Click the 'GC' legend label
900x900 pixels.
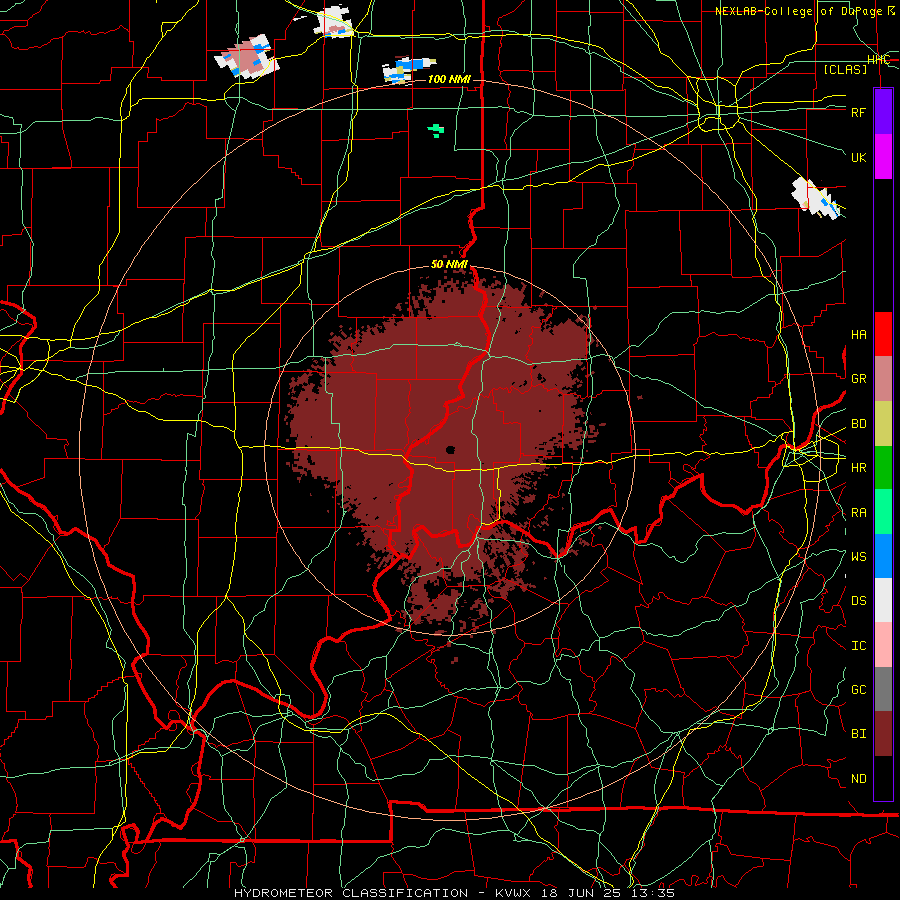858,690
